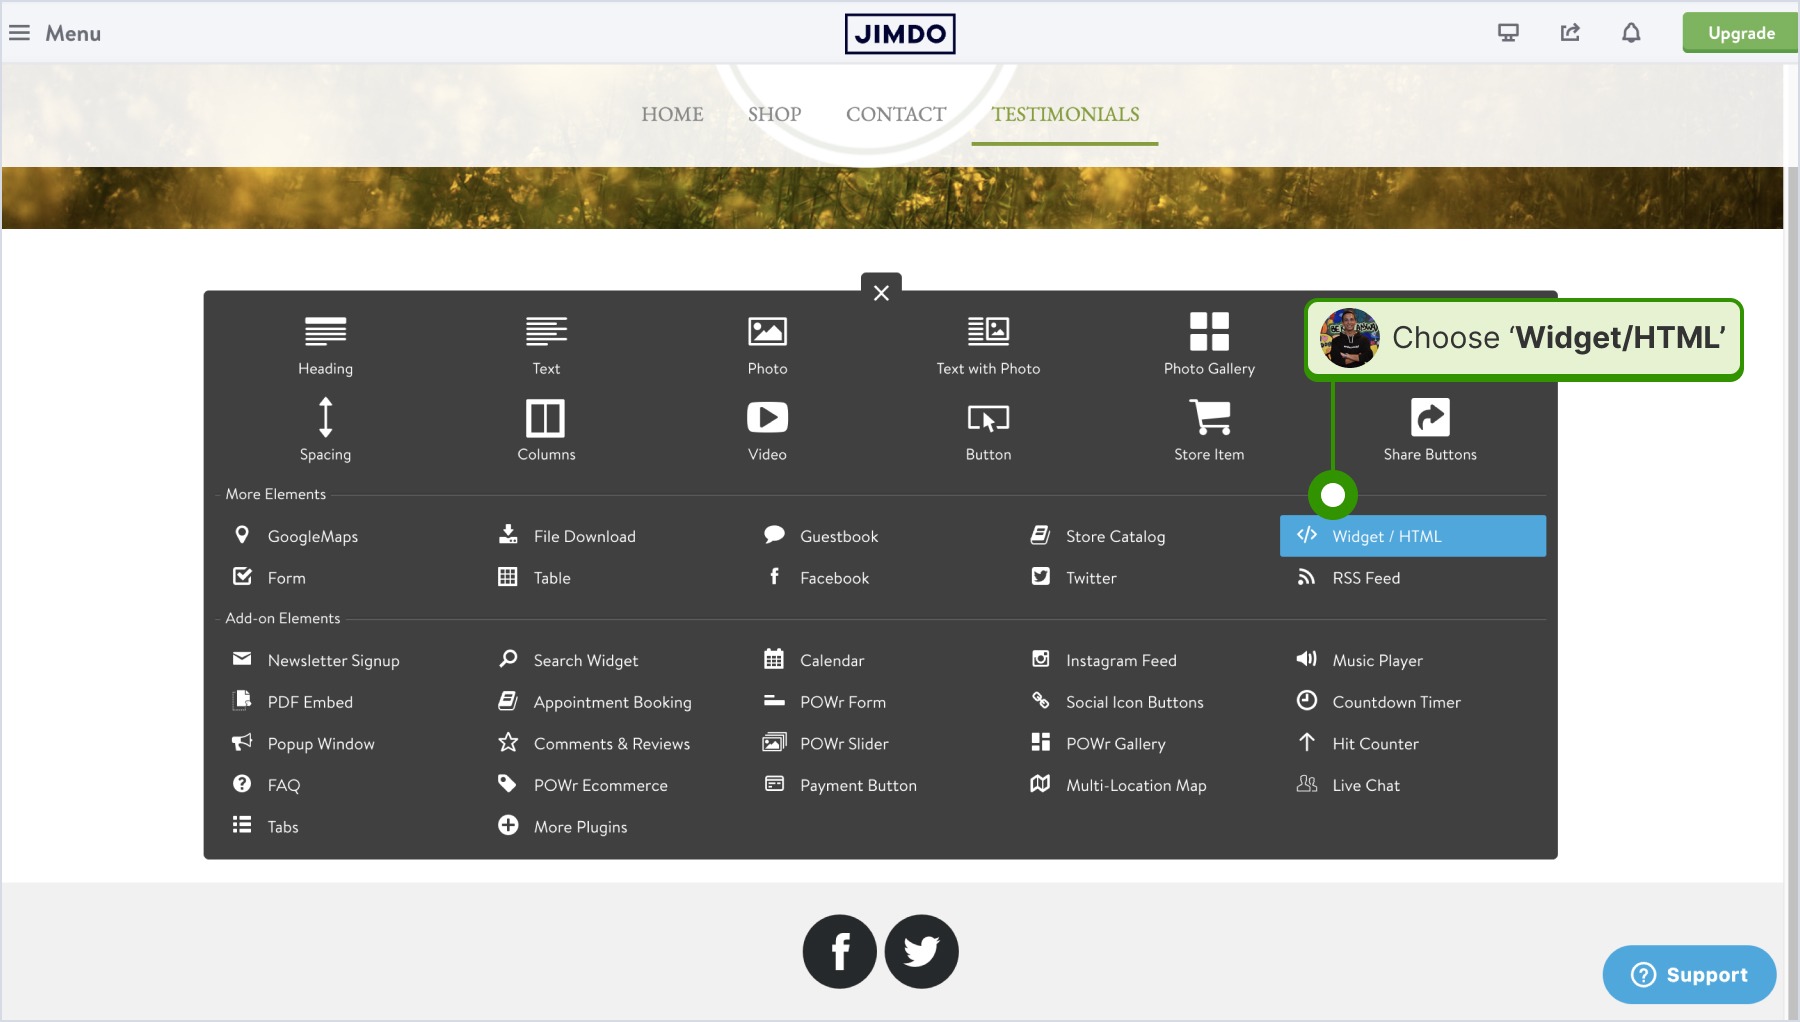Add a Heading element
1800x1022 pixels.
coord(325,345)
